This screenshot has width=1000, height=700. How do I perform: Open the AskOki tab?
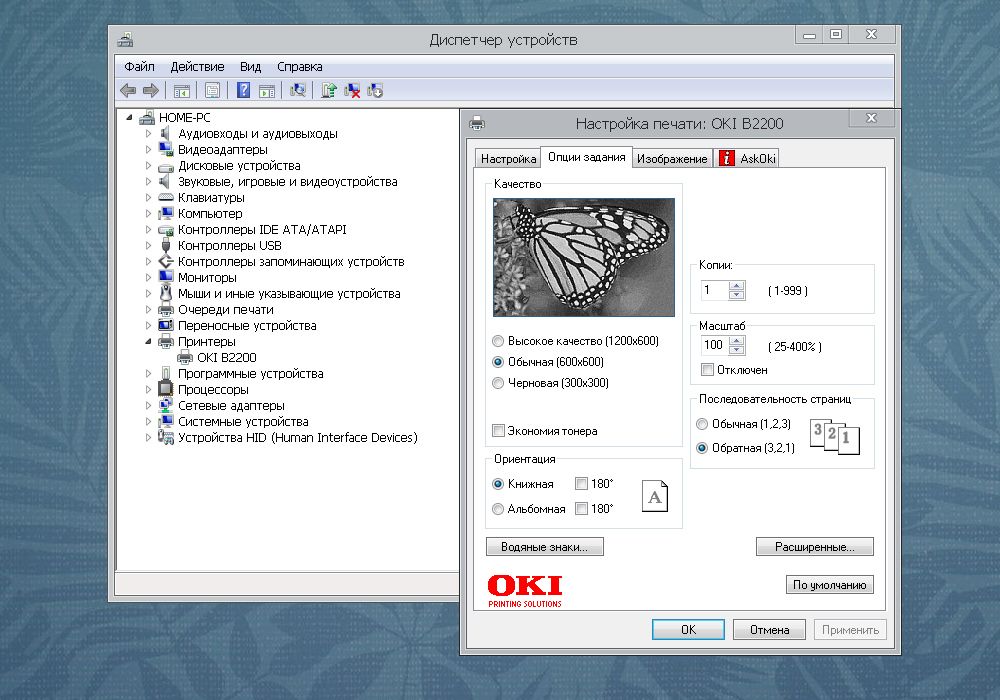click(747, 159)
